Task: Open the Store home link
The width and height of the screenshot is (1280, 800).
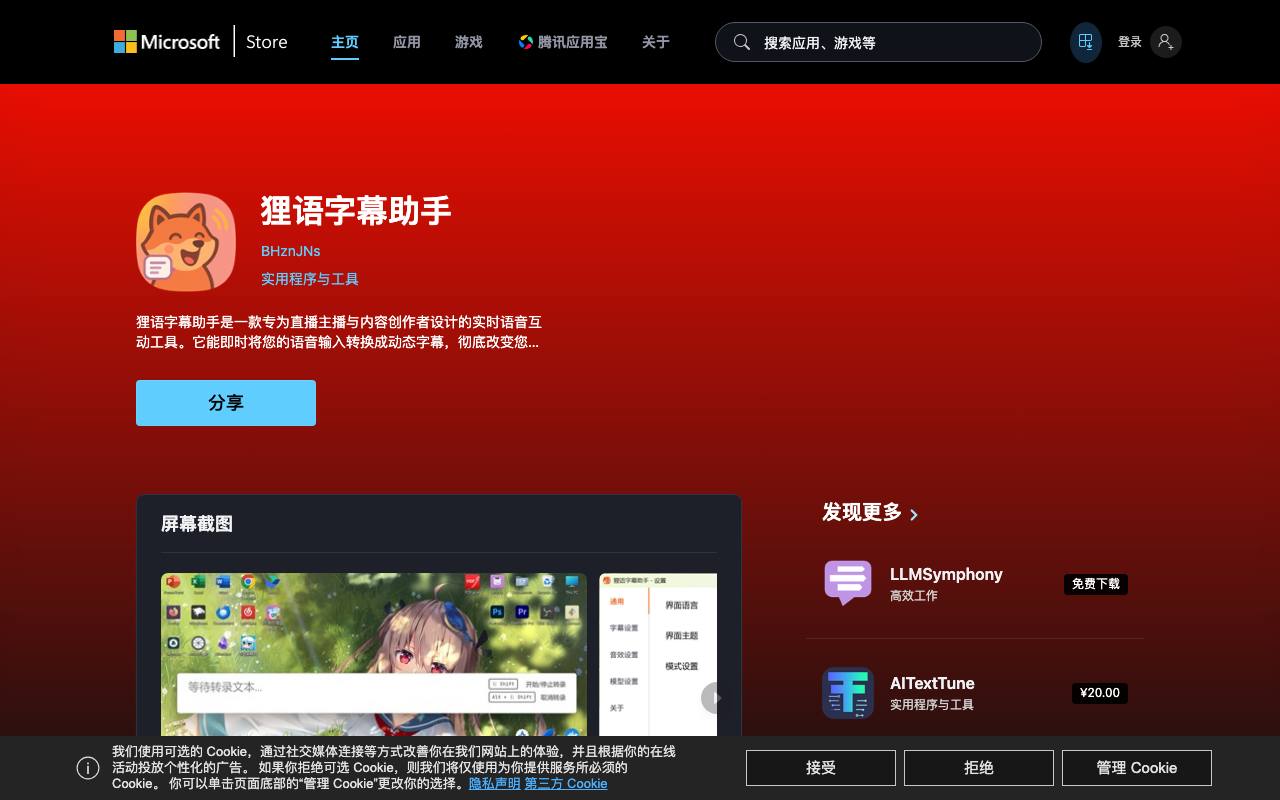Action: [266, 42]
